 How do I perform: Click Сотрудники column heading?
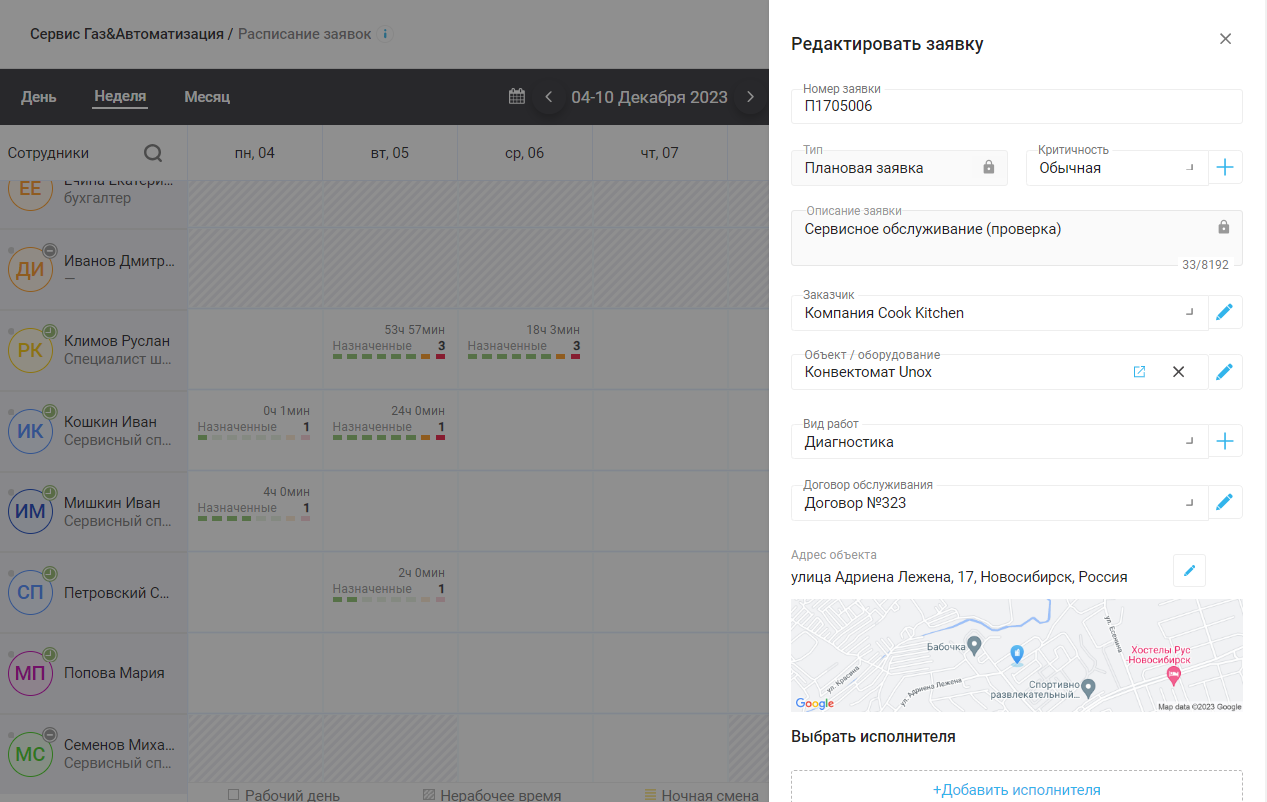coord(48,153)
